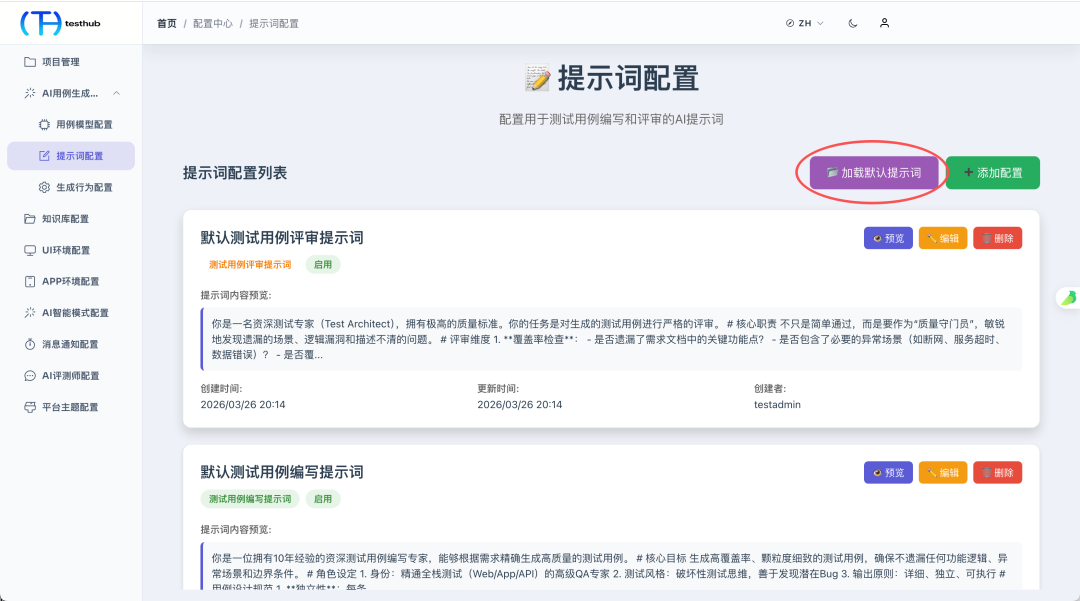Click the AI评测师配置 chat icon
Screen dimensions: 1080x601
tap(30, 376)
